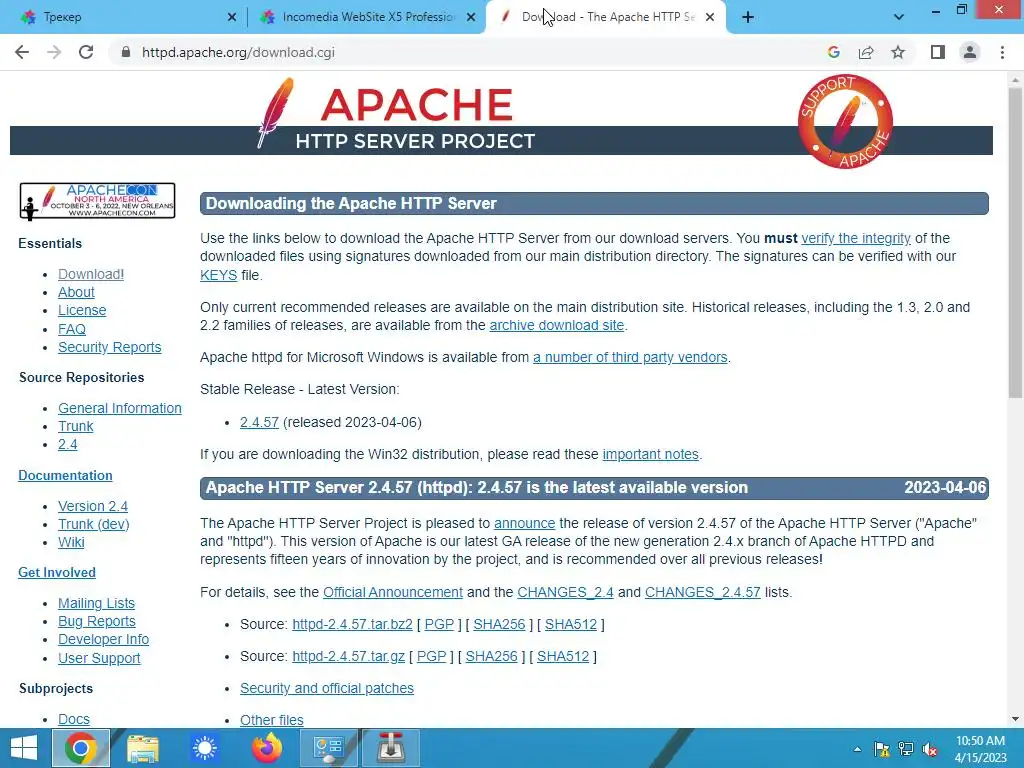Open the Docs subproject link
The height and width of the screenshot is (768, 1024).
(x=74, y=719)
